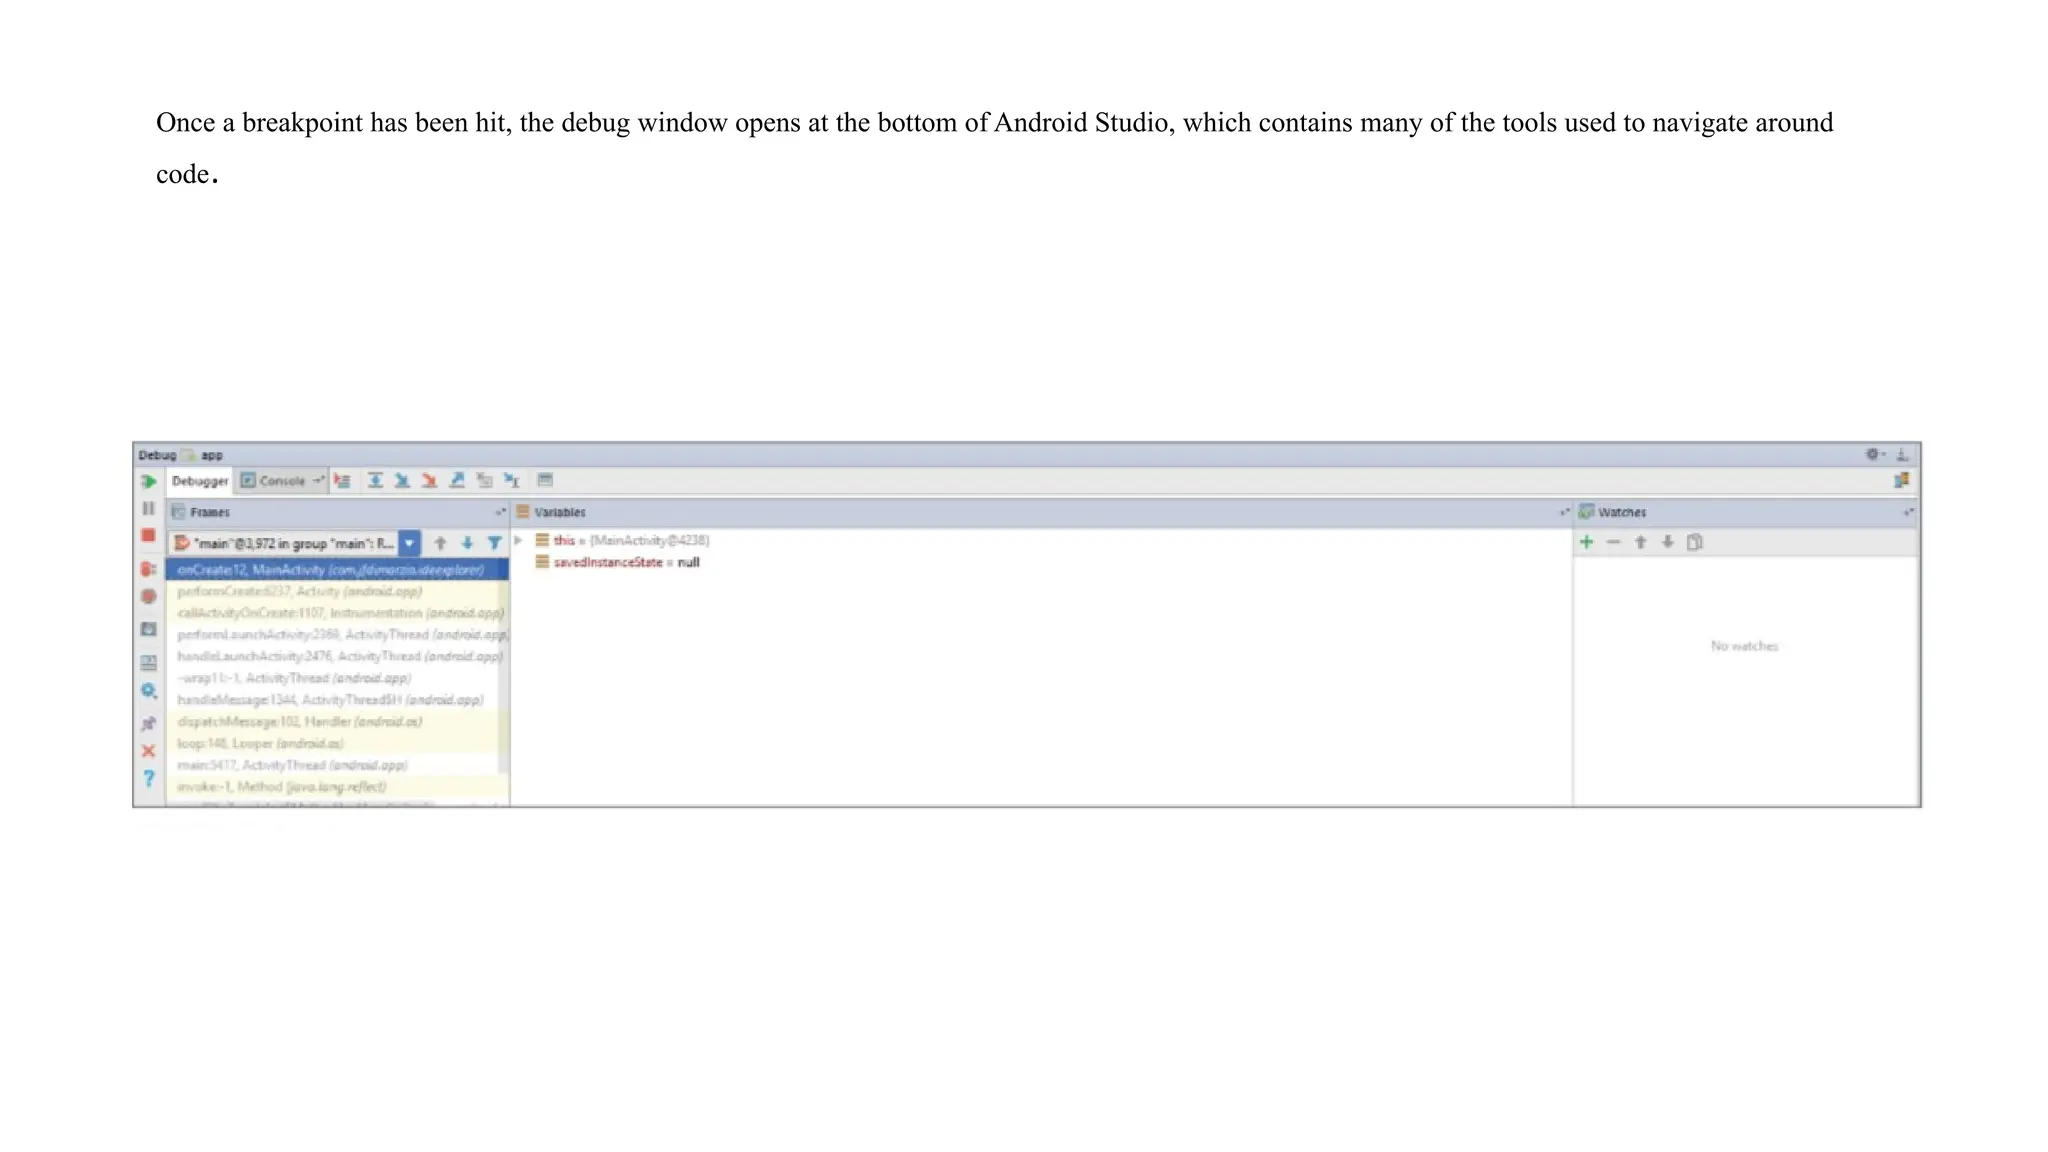Viewport: 2048px width, 1152px height.
Task: Click the Frames panel header
Action: [x=337, y=512]
